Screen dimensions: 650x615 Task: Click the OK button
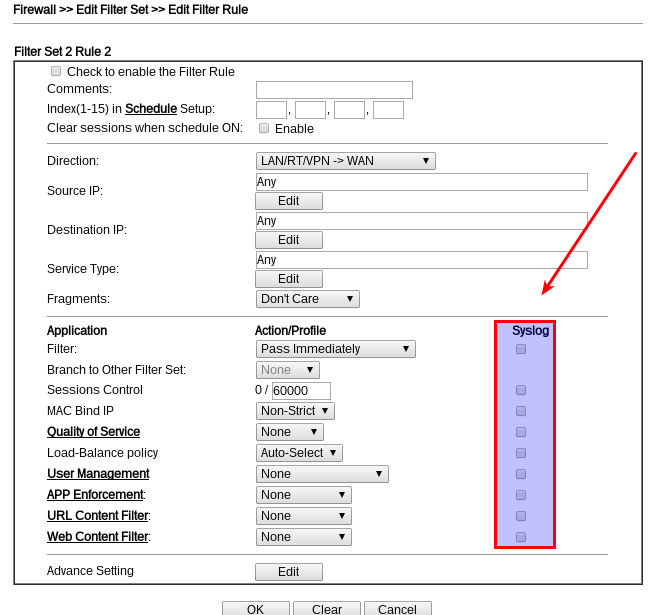click(x=255, y=609)
